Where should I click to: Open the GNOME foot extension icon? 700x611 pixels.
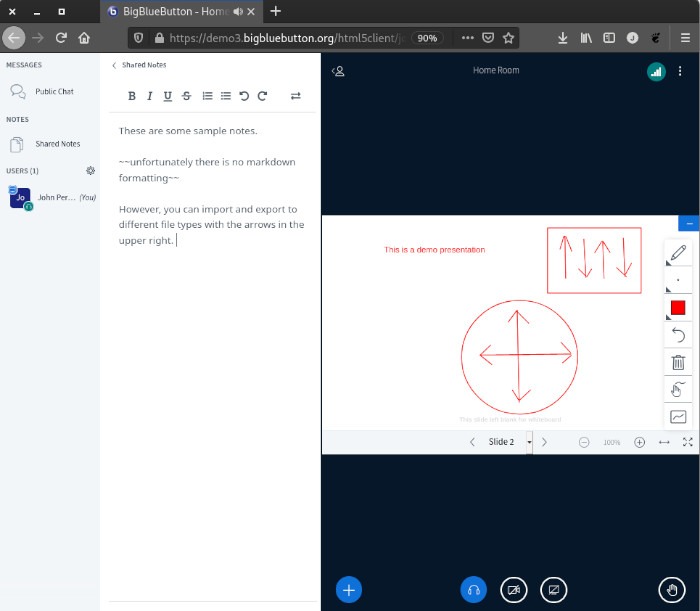(x=655, y=38)
